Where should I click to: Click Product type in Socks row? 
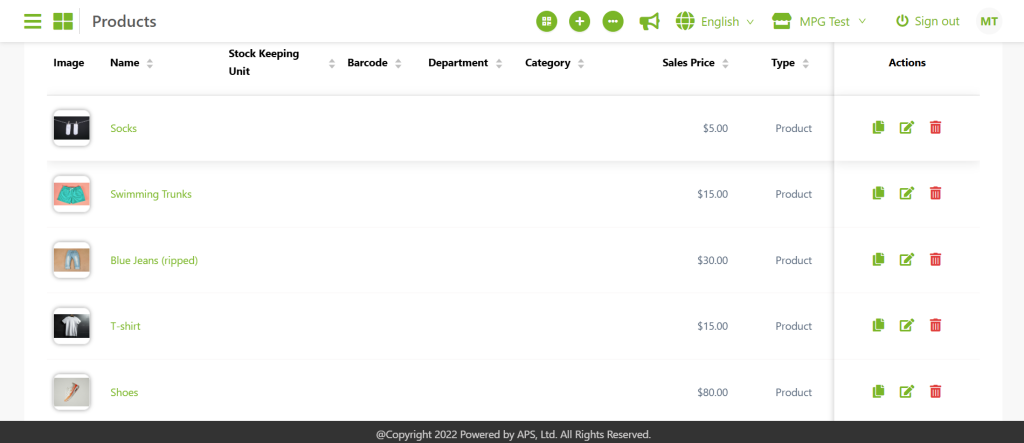point(793,128)
